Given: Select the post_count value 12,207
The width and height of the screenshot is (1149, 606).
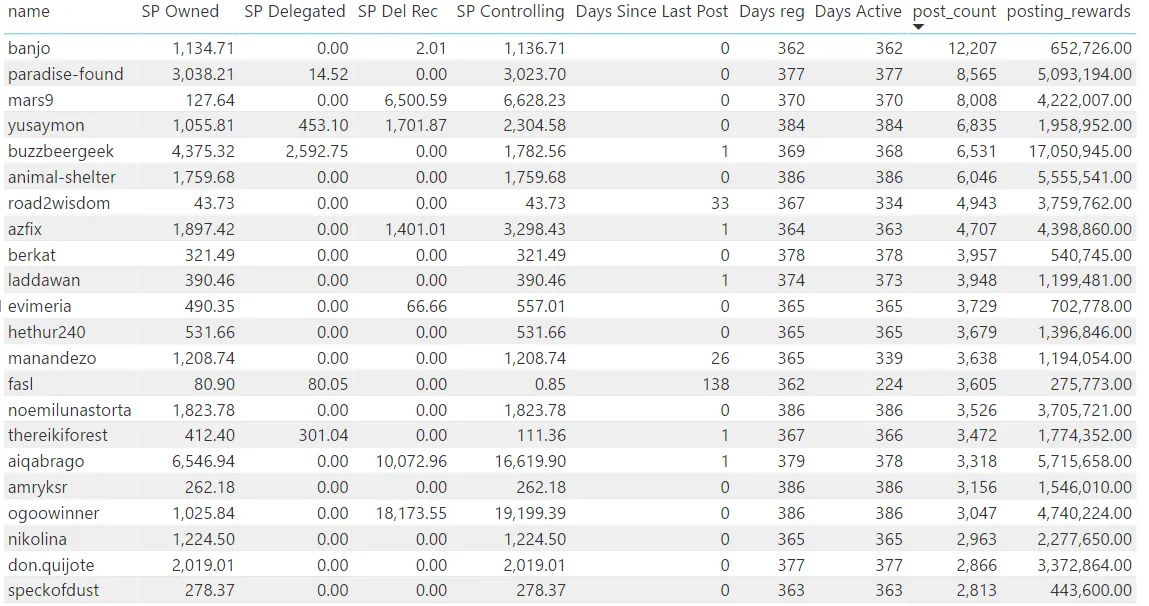Looking at the screenshot, I should click(972, 48).
